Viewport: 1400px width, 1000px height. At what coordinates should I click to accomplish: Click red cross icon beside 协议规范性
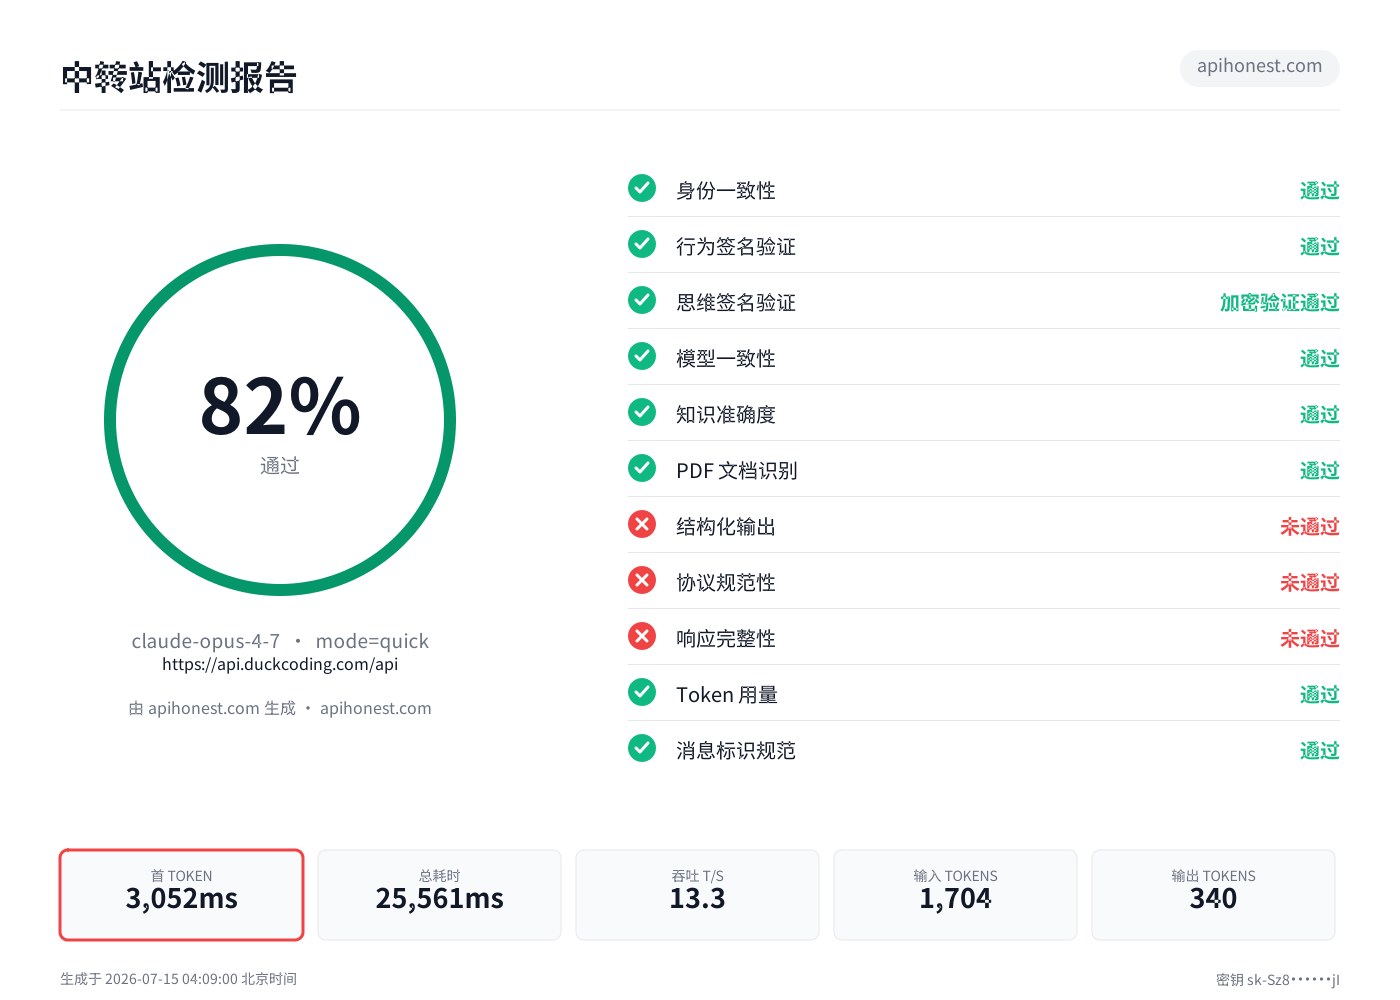coord(642,580)
